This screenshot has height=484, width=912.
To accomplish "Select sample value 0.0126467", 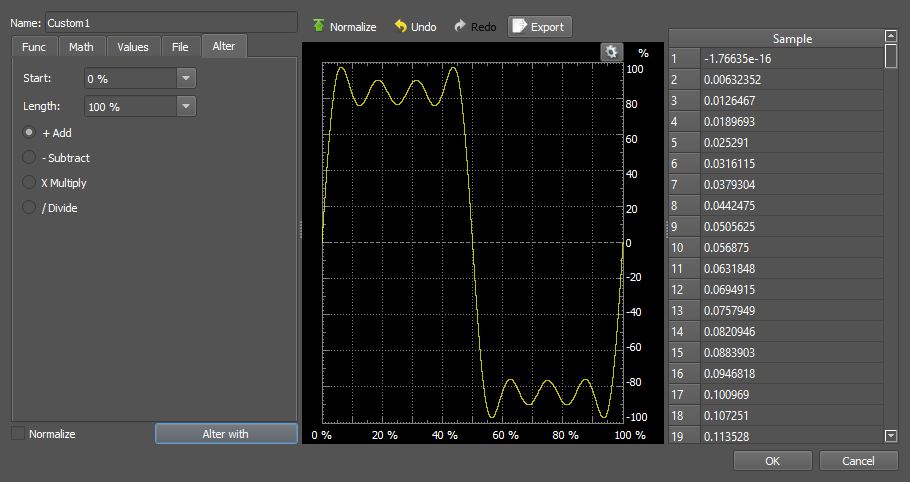I will pyautogui.click(x=792, y=101).
